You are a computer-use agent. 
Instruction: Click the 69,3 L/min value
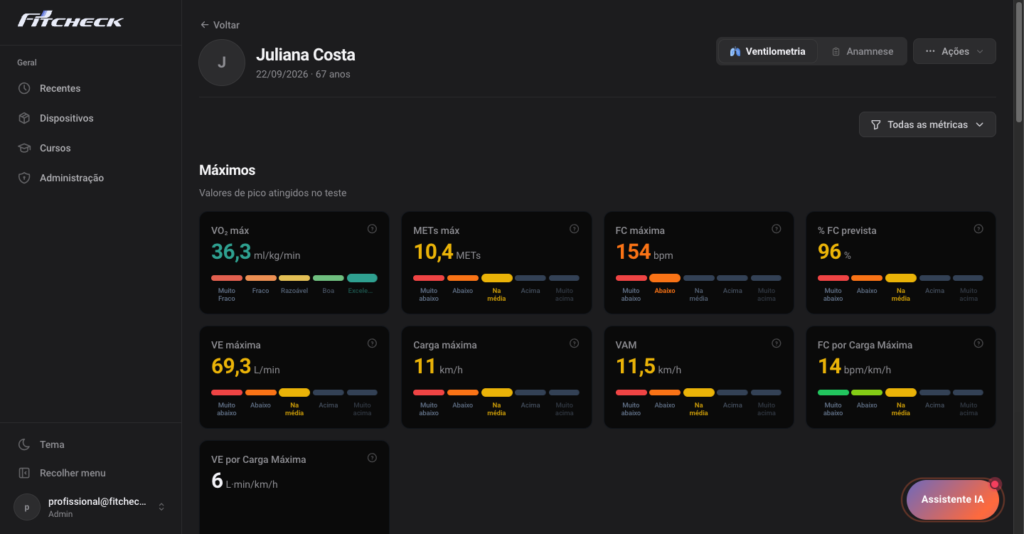245,367
